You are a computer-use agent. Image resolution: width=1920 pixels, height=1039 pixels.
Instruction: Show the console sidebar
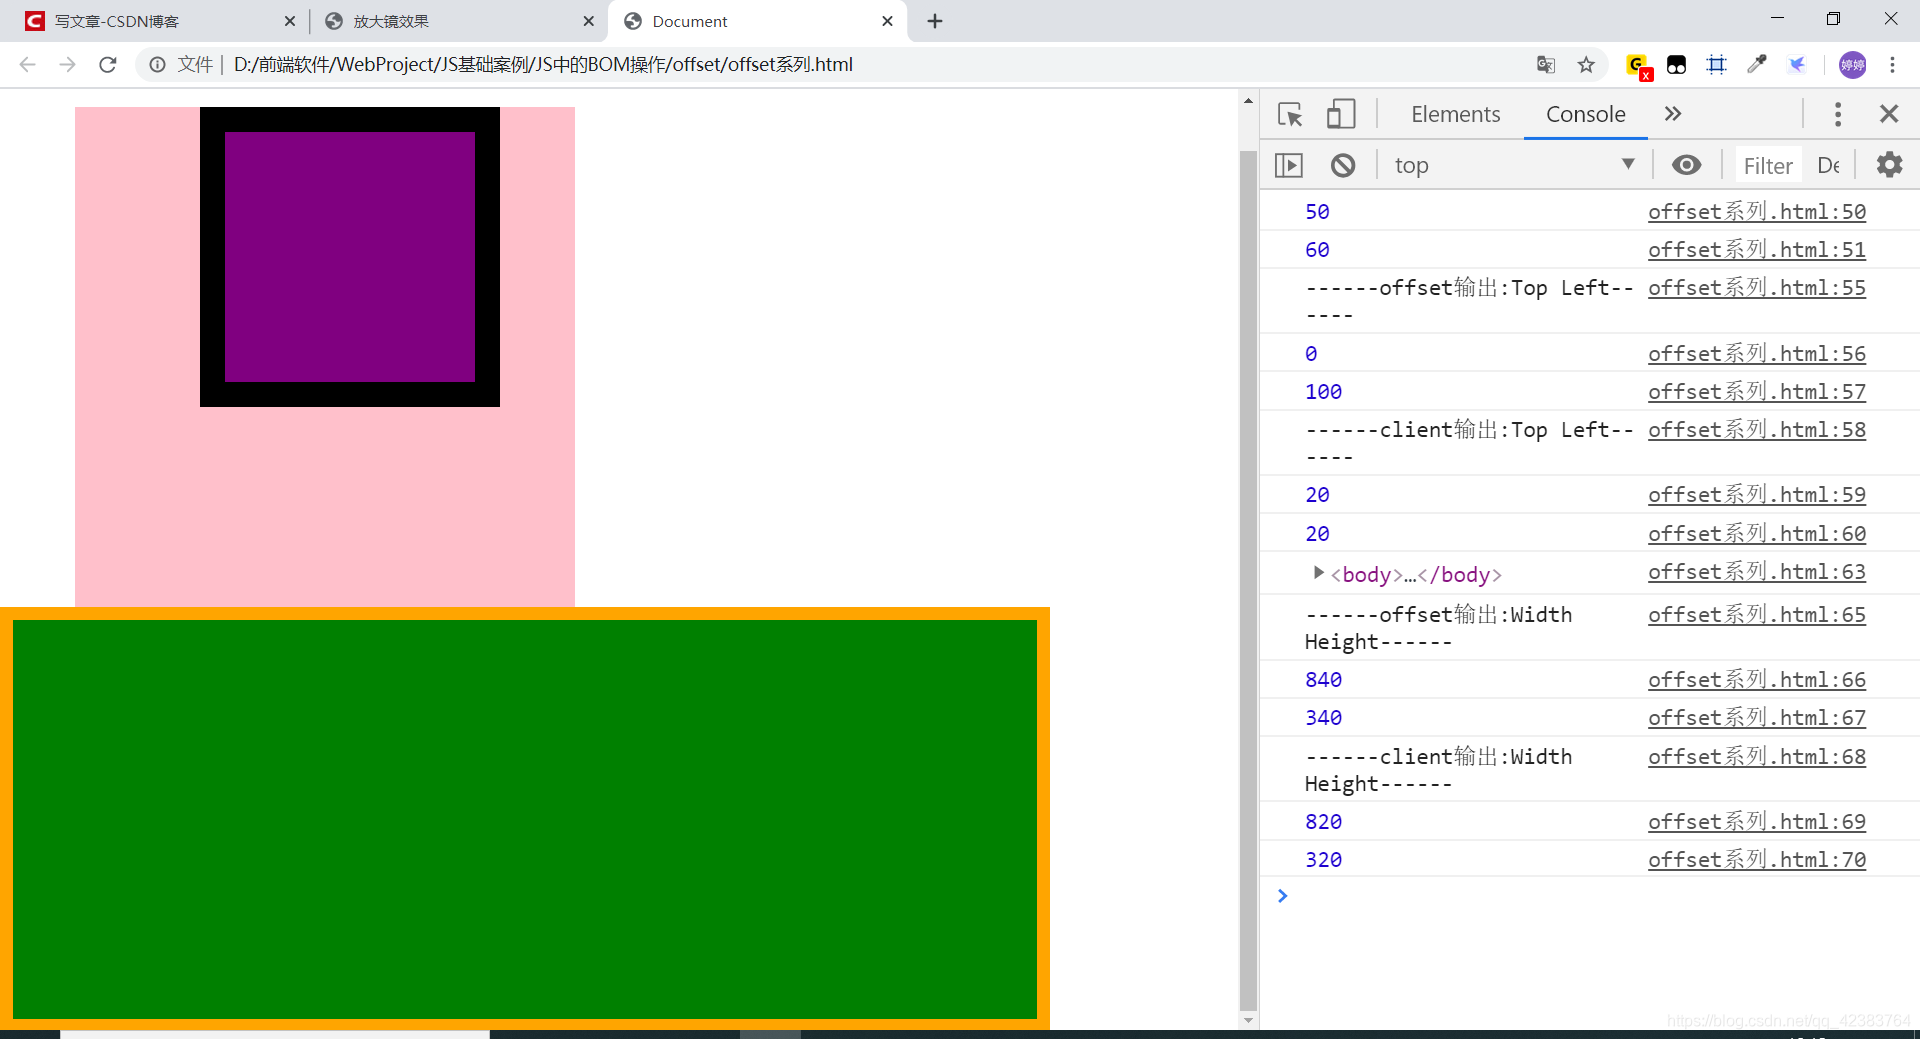(x=1289, y=165)
